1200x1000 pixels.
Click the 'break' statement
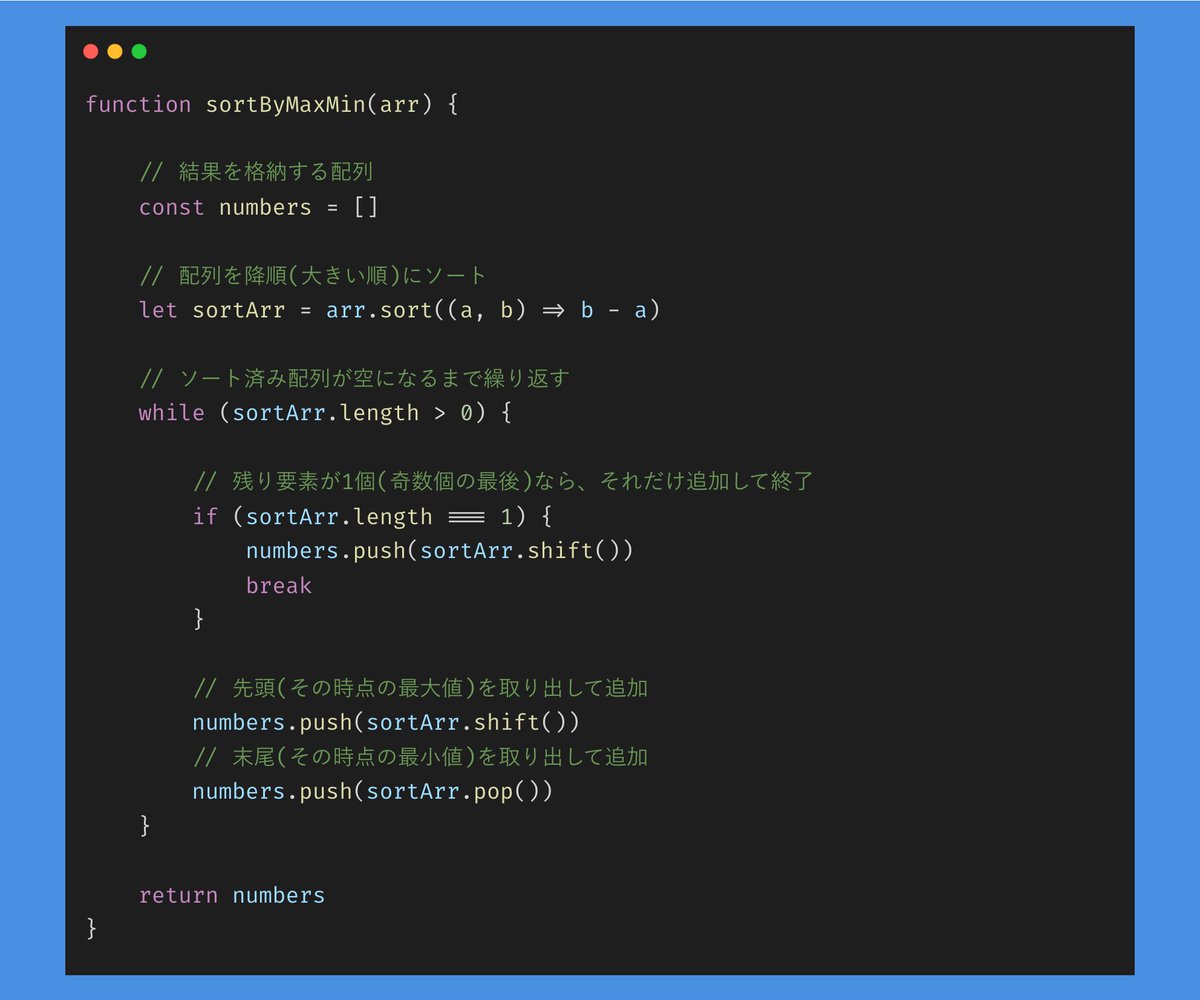coord(279,585)
